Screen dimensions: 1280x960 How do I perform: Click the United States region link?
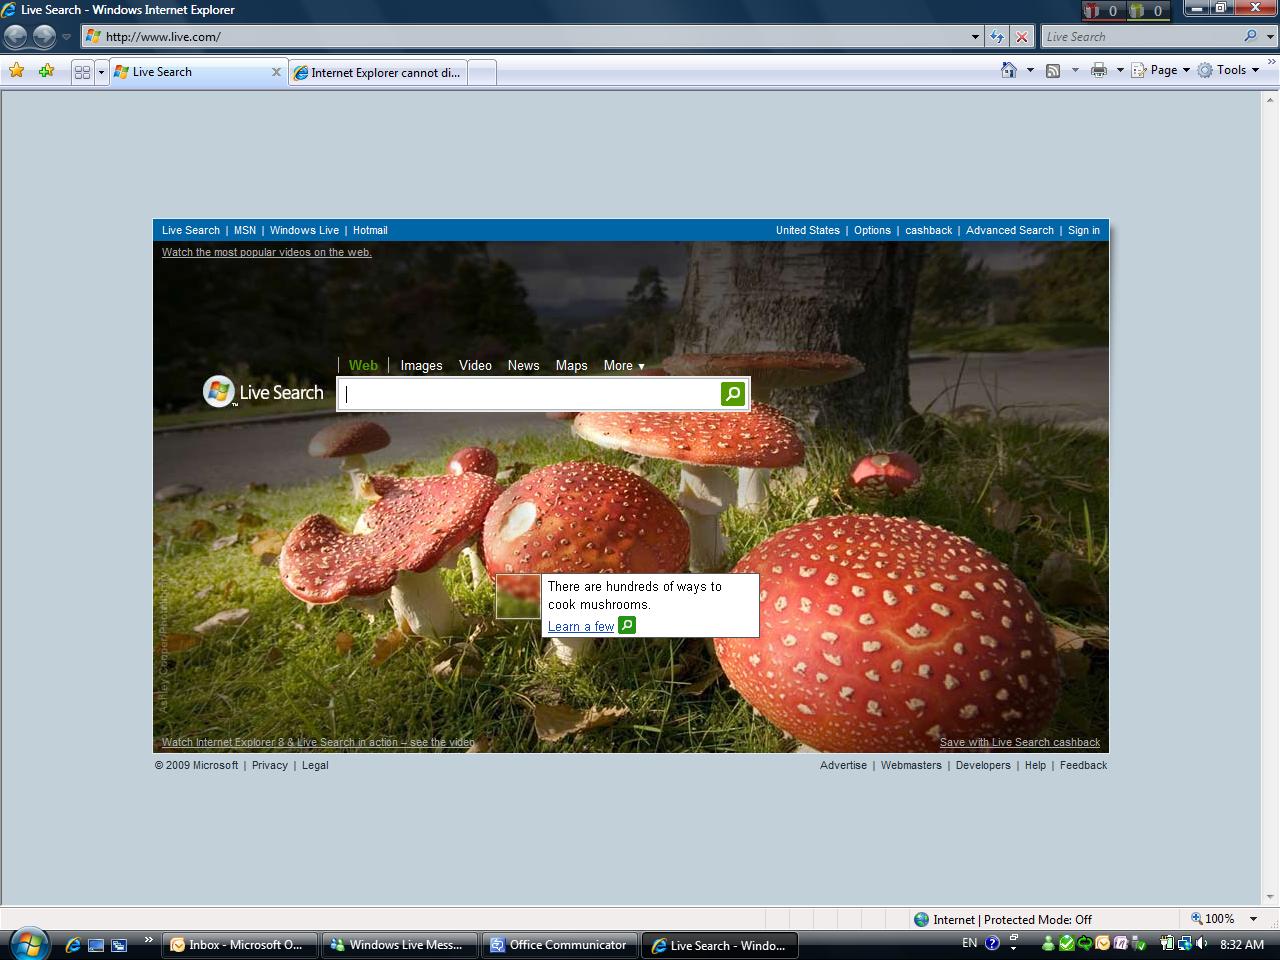click(808, 230)
